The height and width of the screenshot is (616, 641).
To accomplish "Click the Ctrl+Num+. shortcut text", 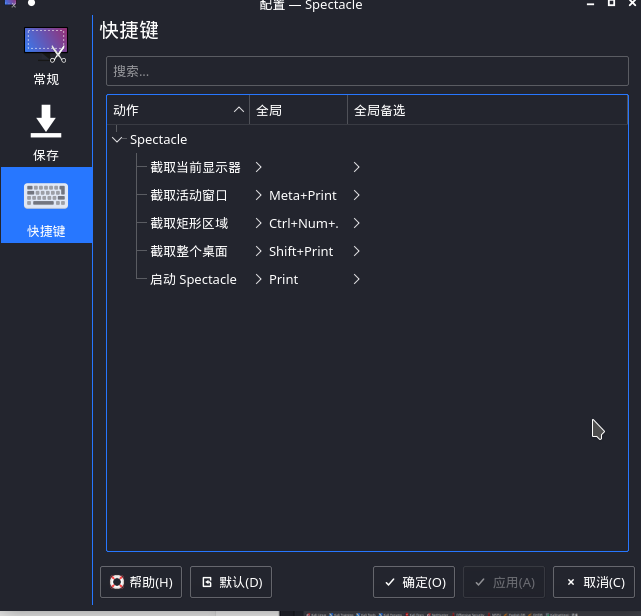I will tap(304, 223).
